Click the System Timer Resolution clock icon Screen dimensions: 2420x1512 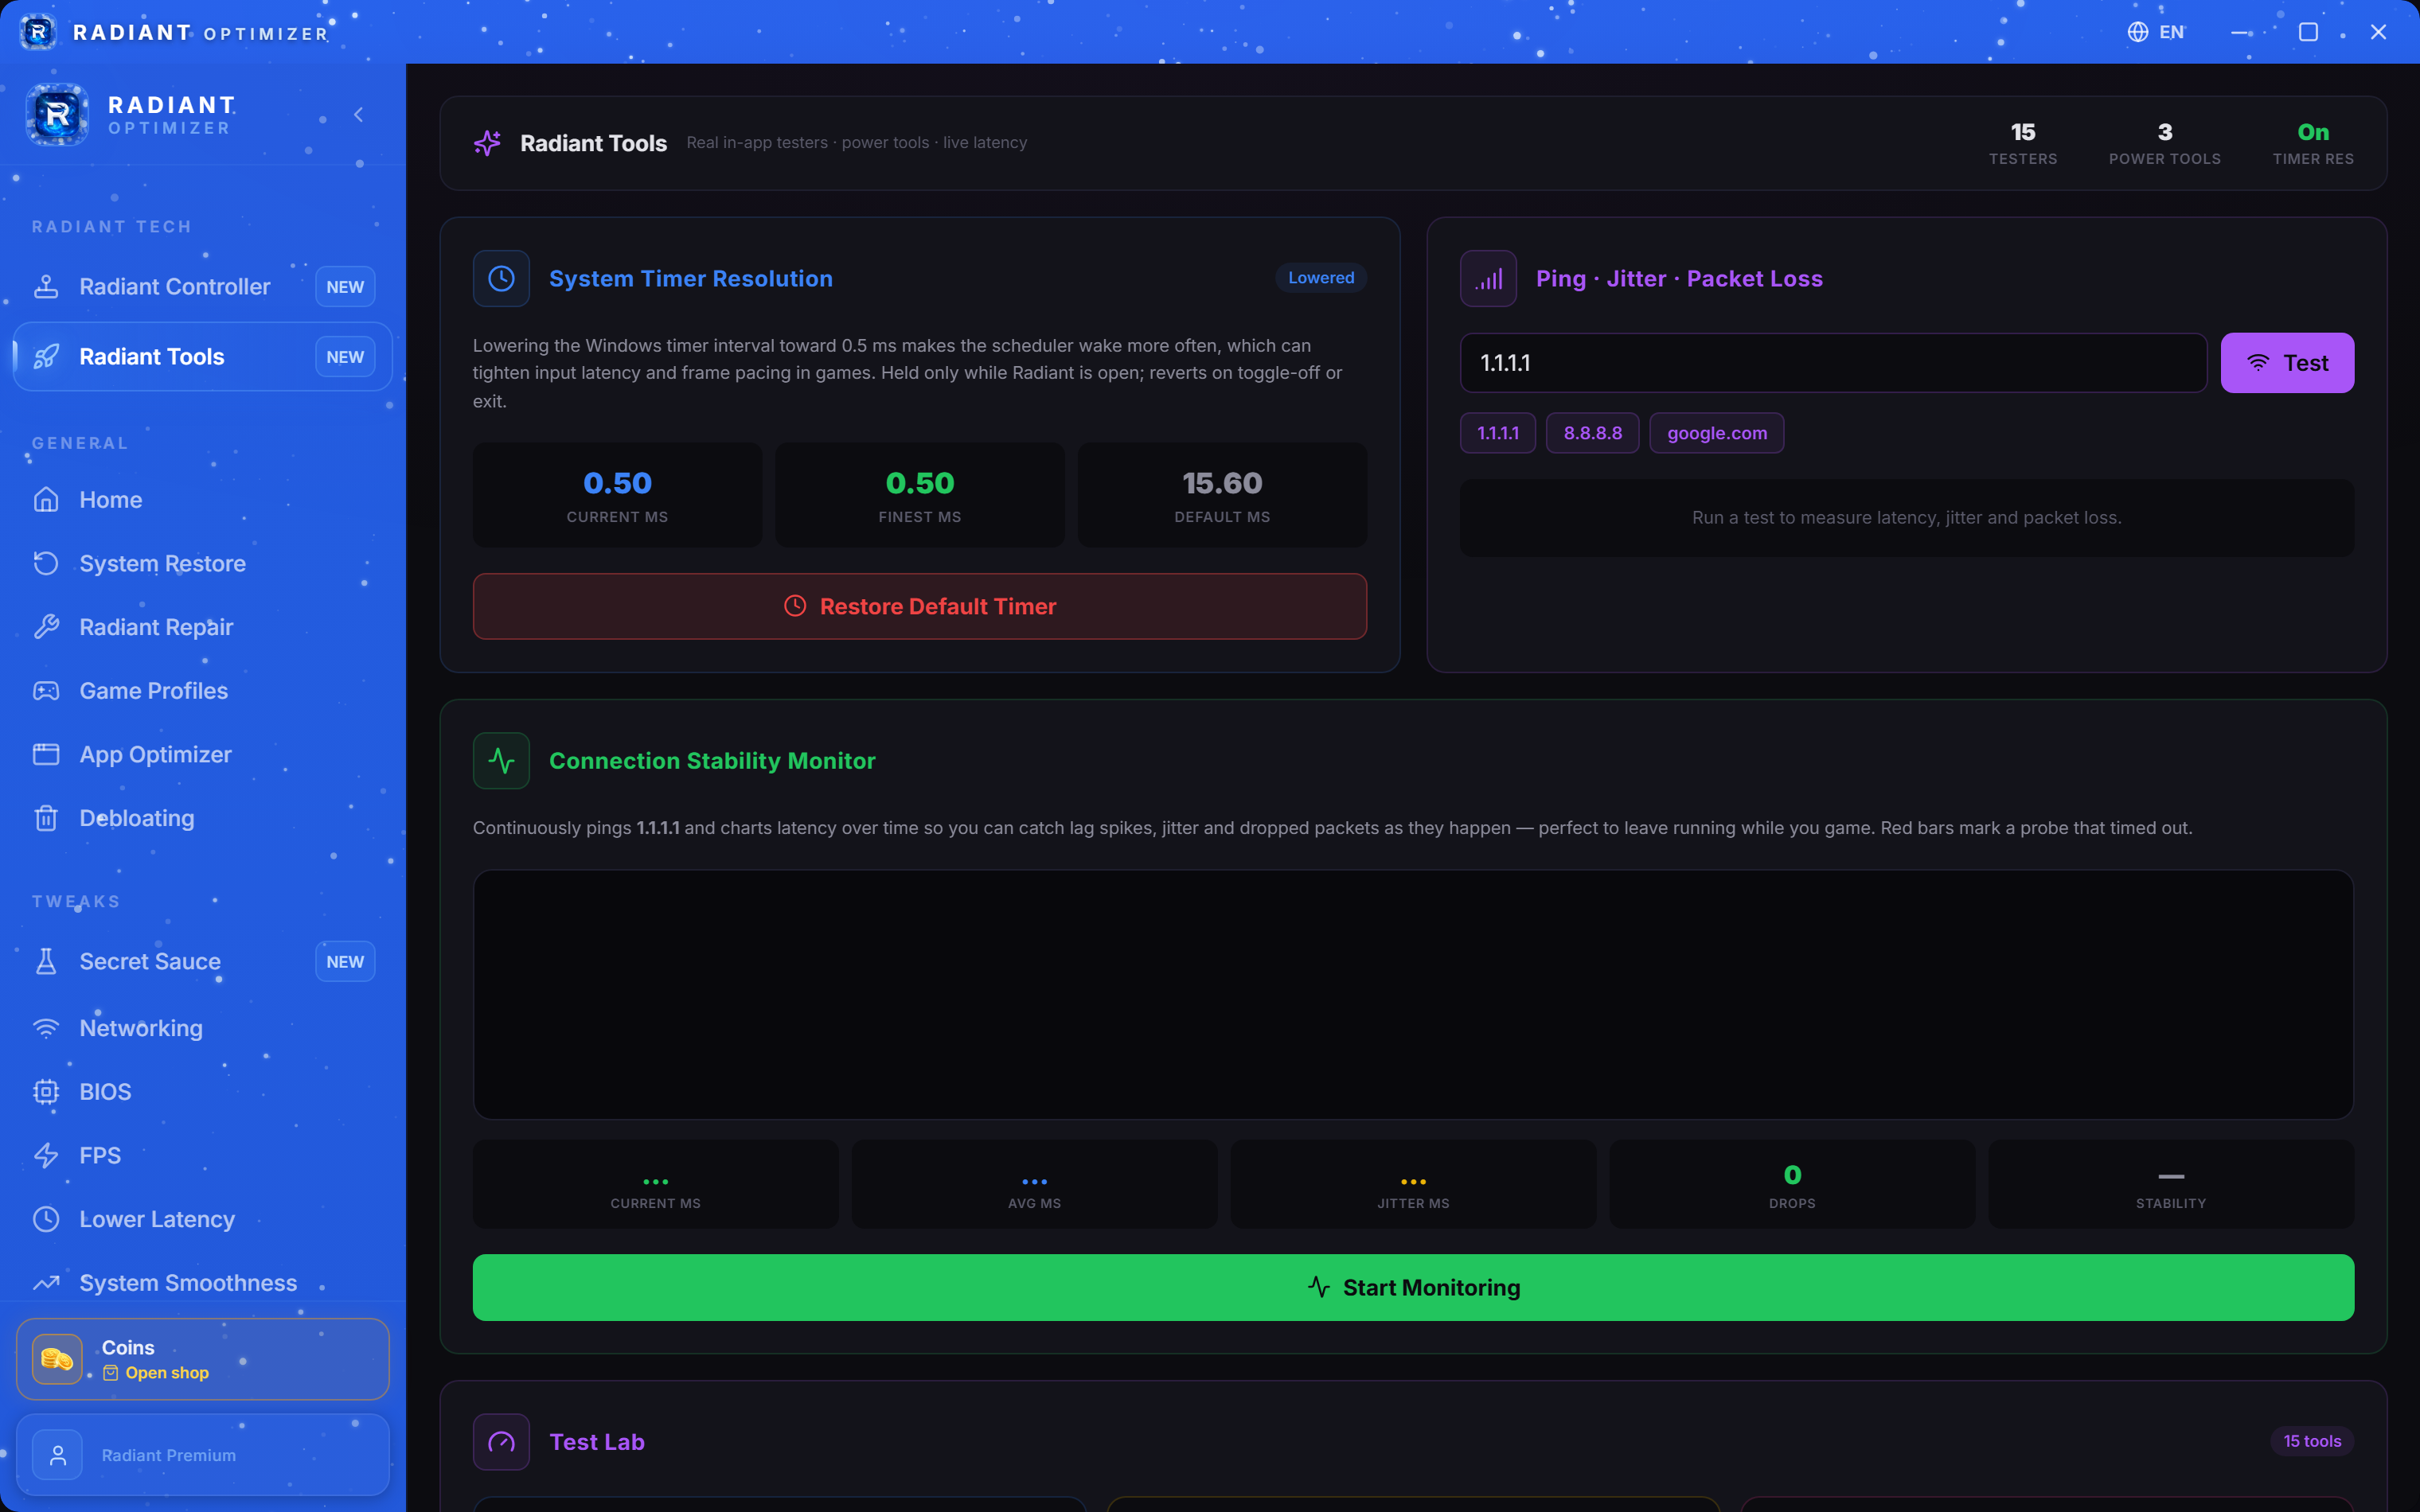[501, 278]
